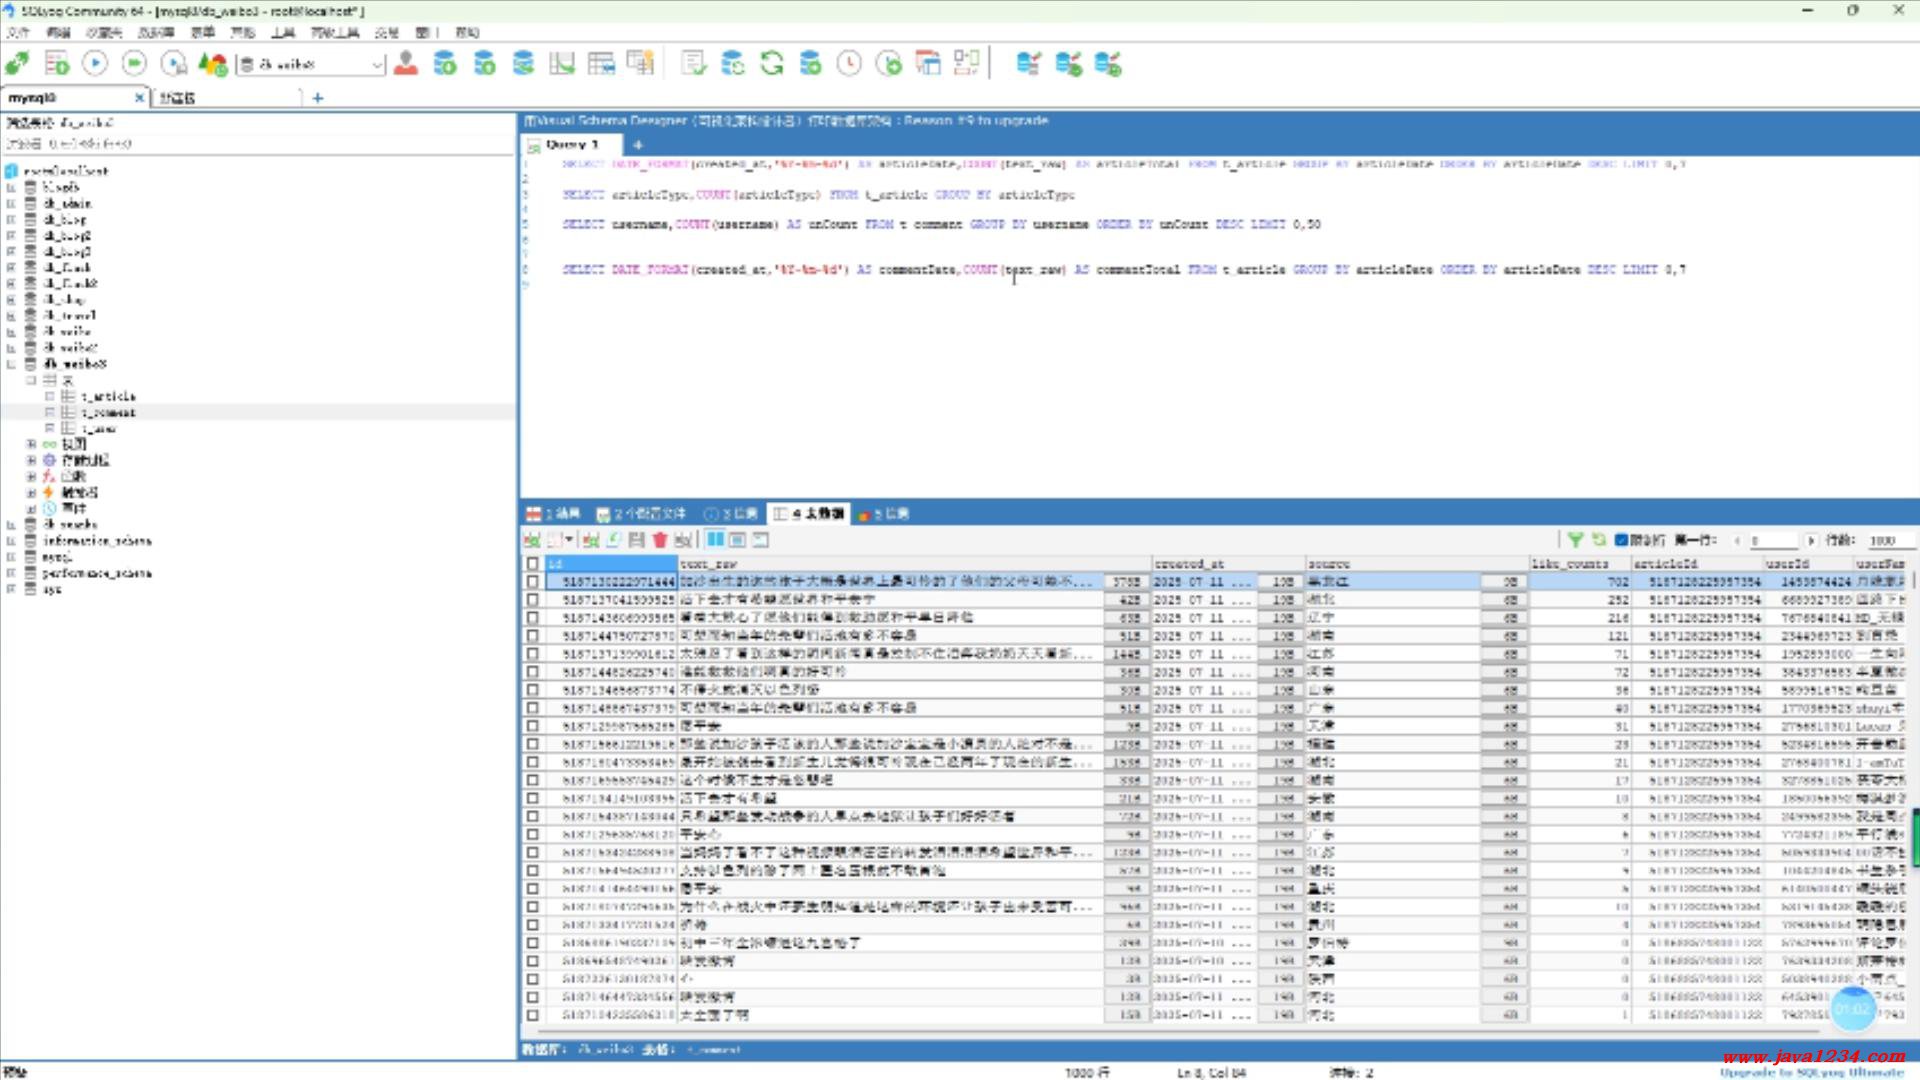Select t_comment table in the tree
1920x1080 pixels.
[x=108, y=413]
